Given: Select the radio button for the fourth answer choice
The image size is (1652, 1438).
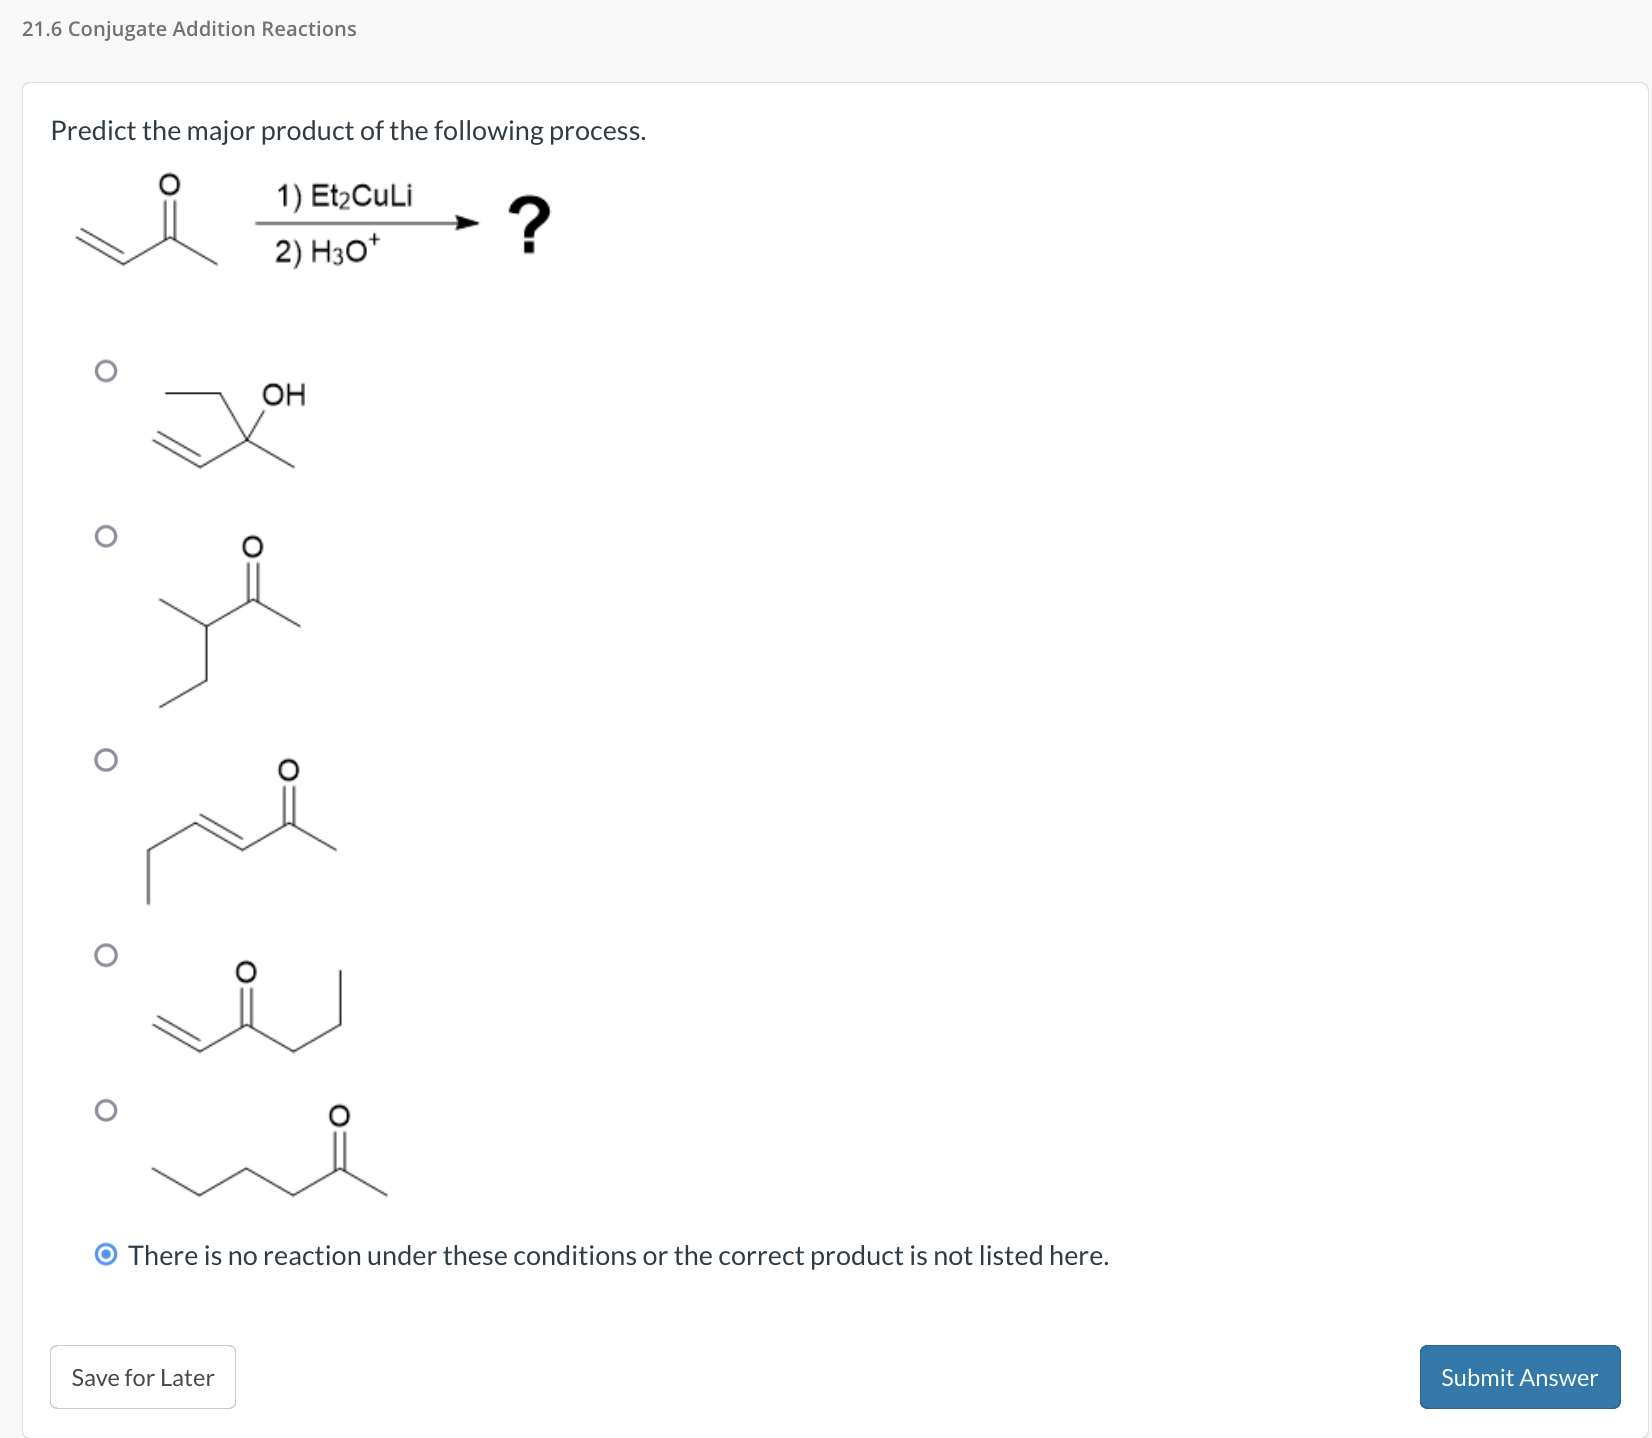Looking at the screenshot, I should coord(107,956).
